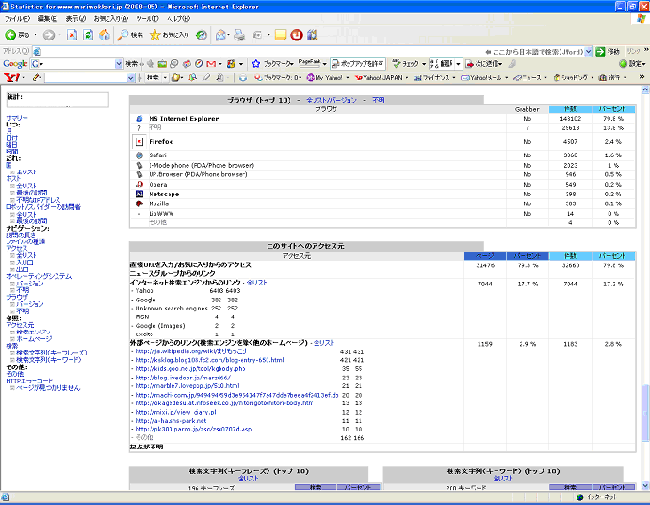Open Yahoo toolbar search box dropdown
Viewport: 650px width, 505px height.
point(131,78)
